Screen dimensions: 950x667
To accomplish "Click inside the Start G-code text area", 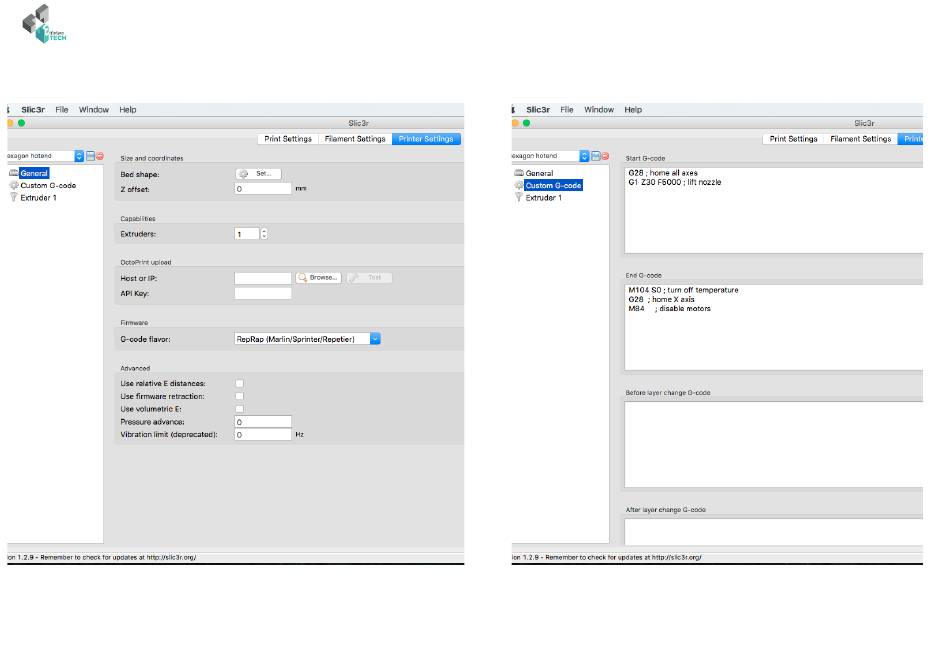I will coord(774,210).
